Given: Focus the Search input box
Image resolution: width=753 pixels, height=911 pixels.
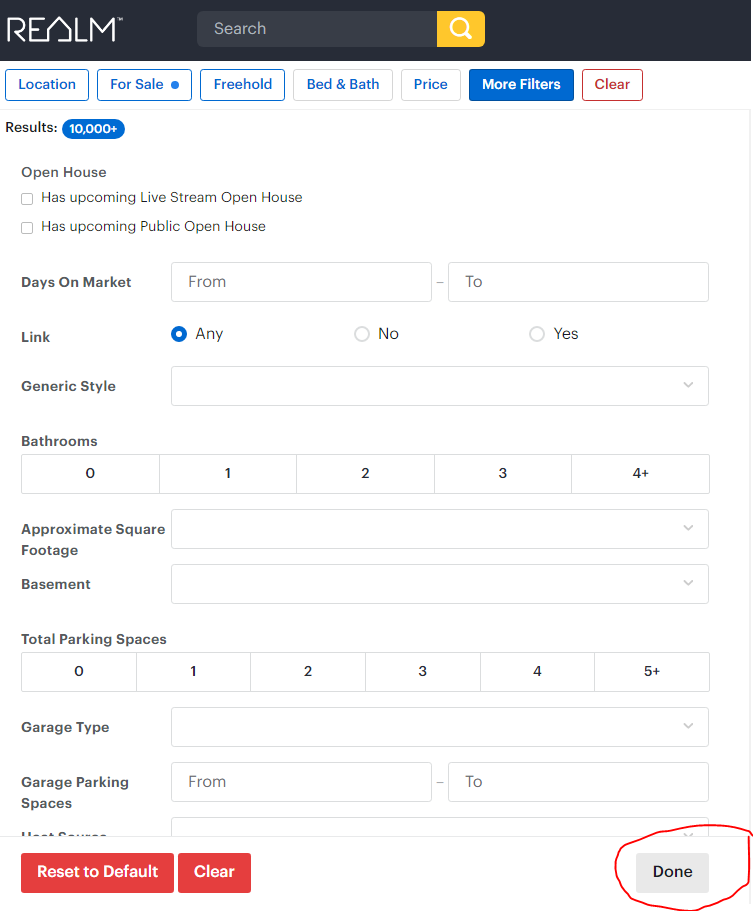Looking at the screenshot, I should coord(317,29).
